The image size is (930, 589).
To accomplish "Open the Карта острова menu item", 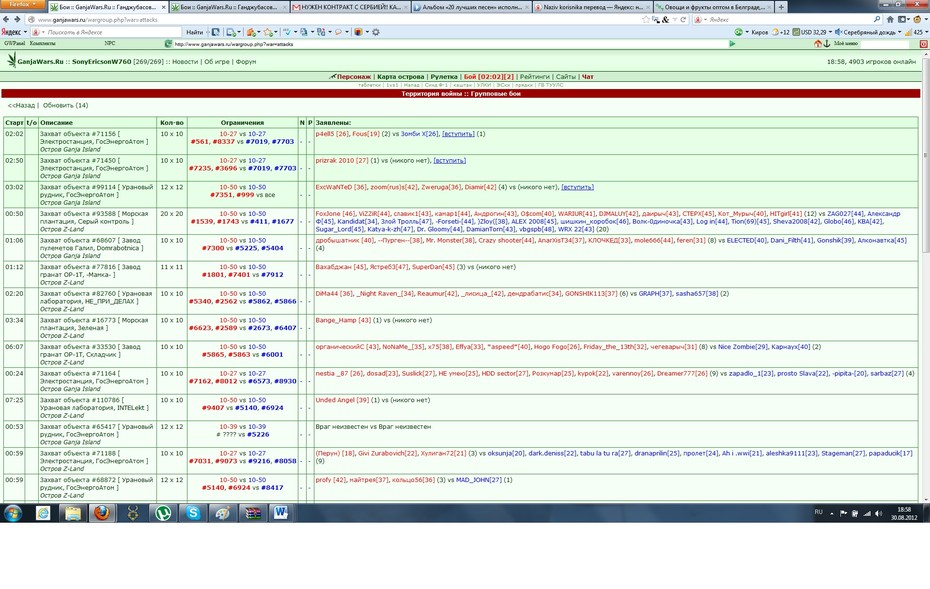I will (400, 77).
